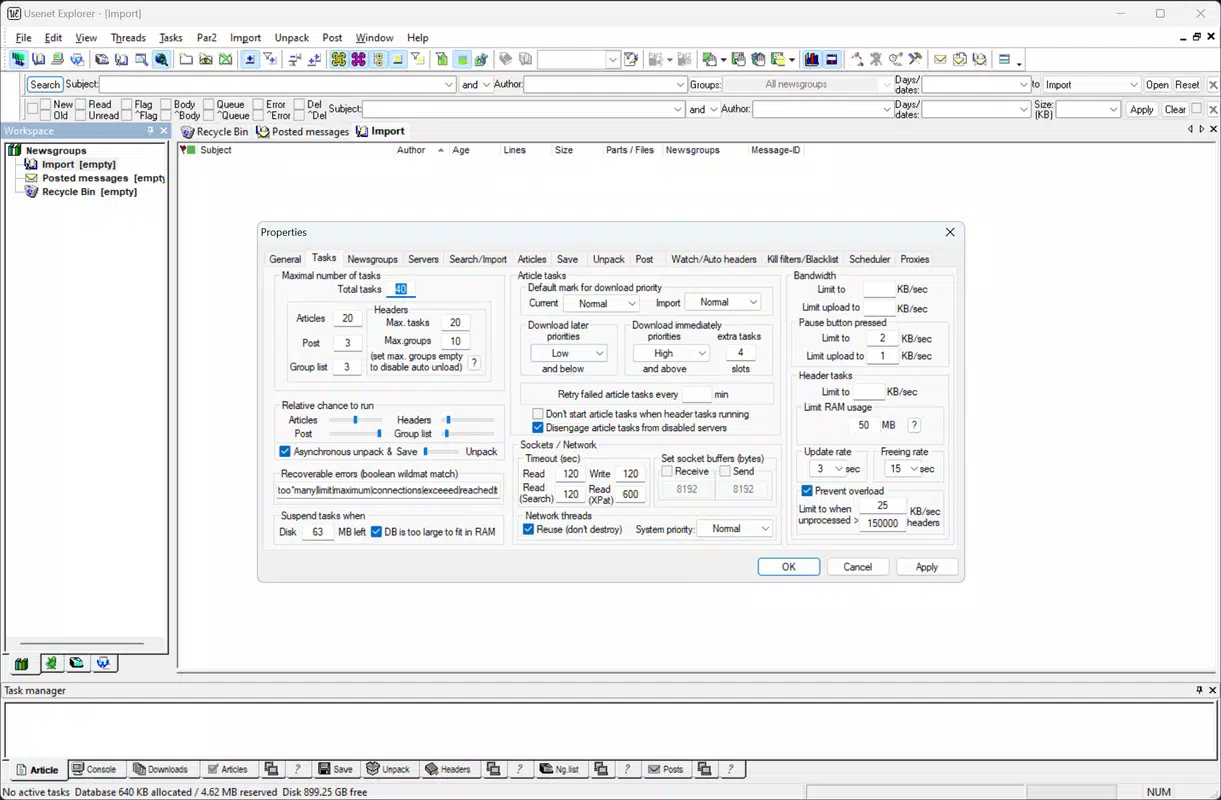Switch to the Newsgroups properties tab
The image size is (1221, 800).
tap(372, 259)
